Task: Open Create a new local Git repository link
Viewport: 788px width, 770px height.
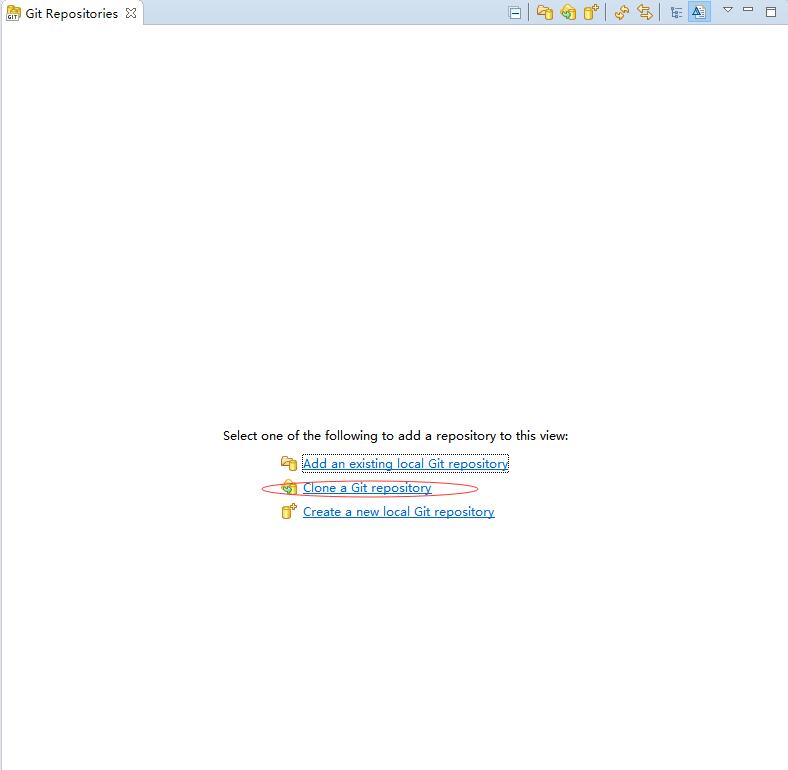Action: [399, 512]
